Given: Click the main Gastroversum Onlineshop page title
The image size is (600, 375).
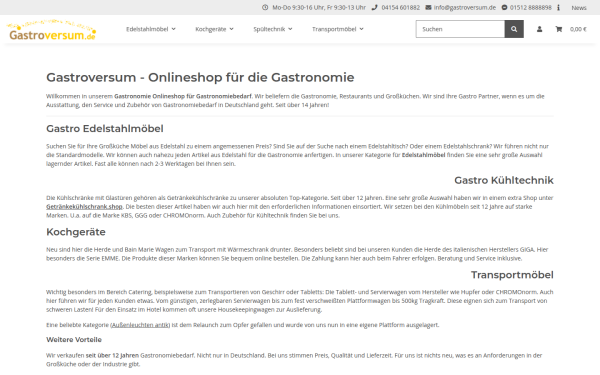Looking at the screenshot, I should [x=200, y=77].
